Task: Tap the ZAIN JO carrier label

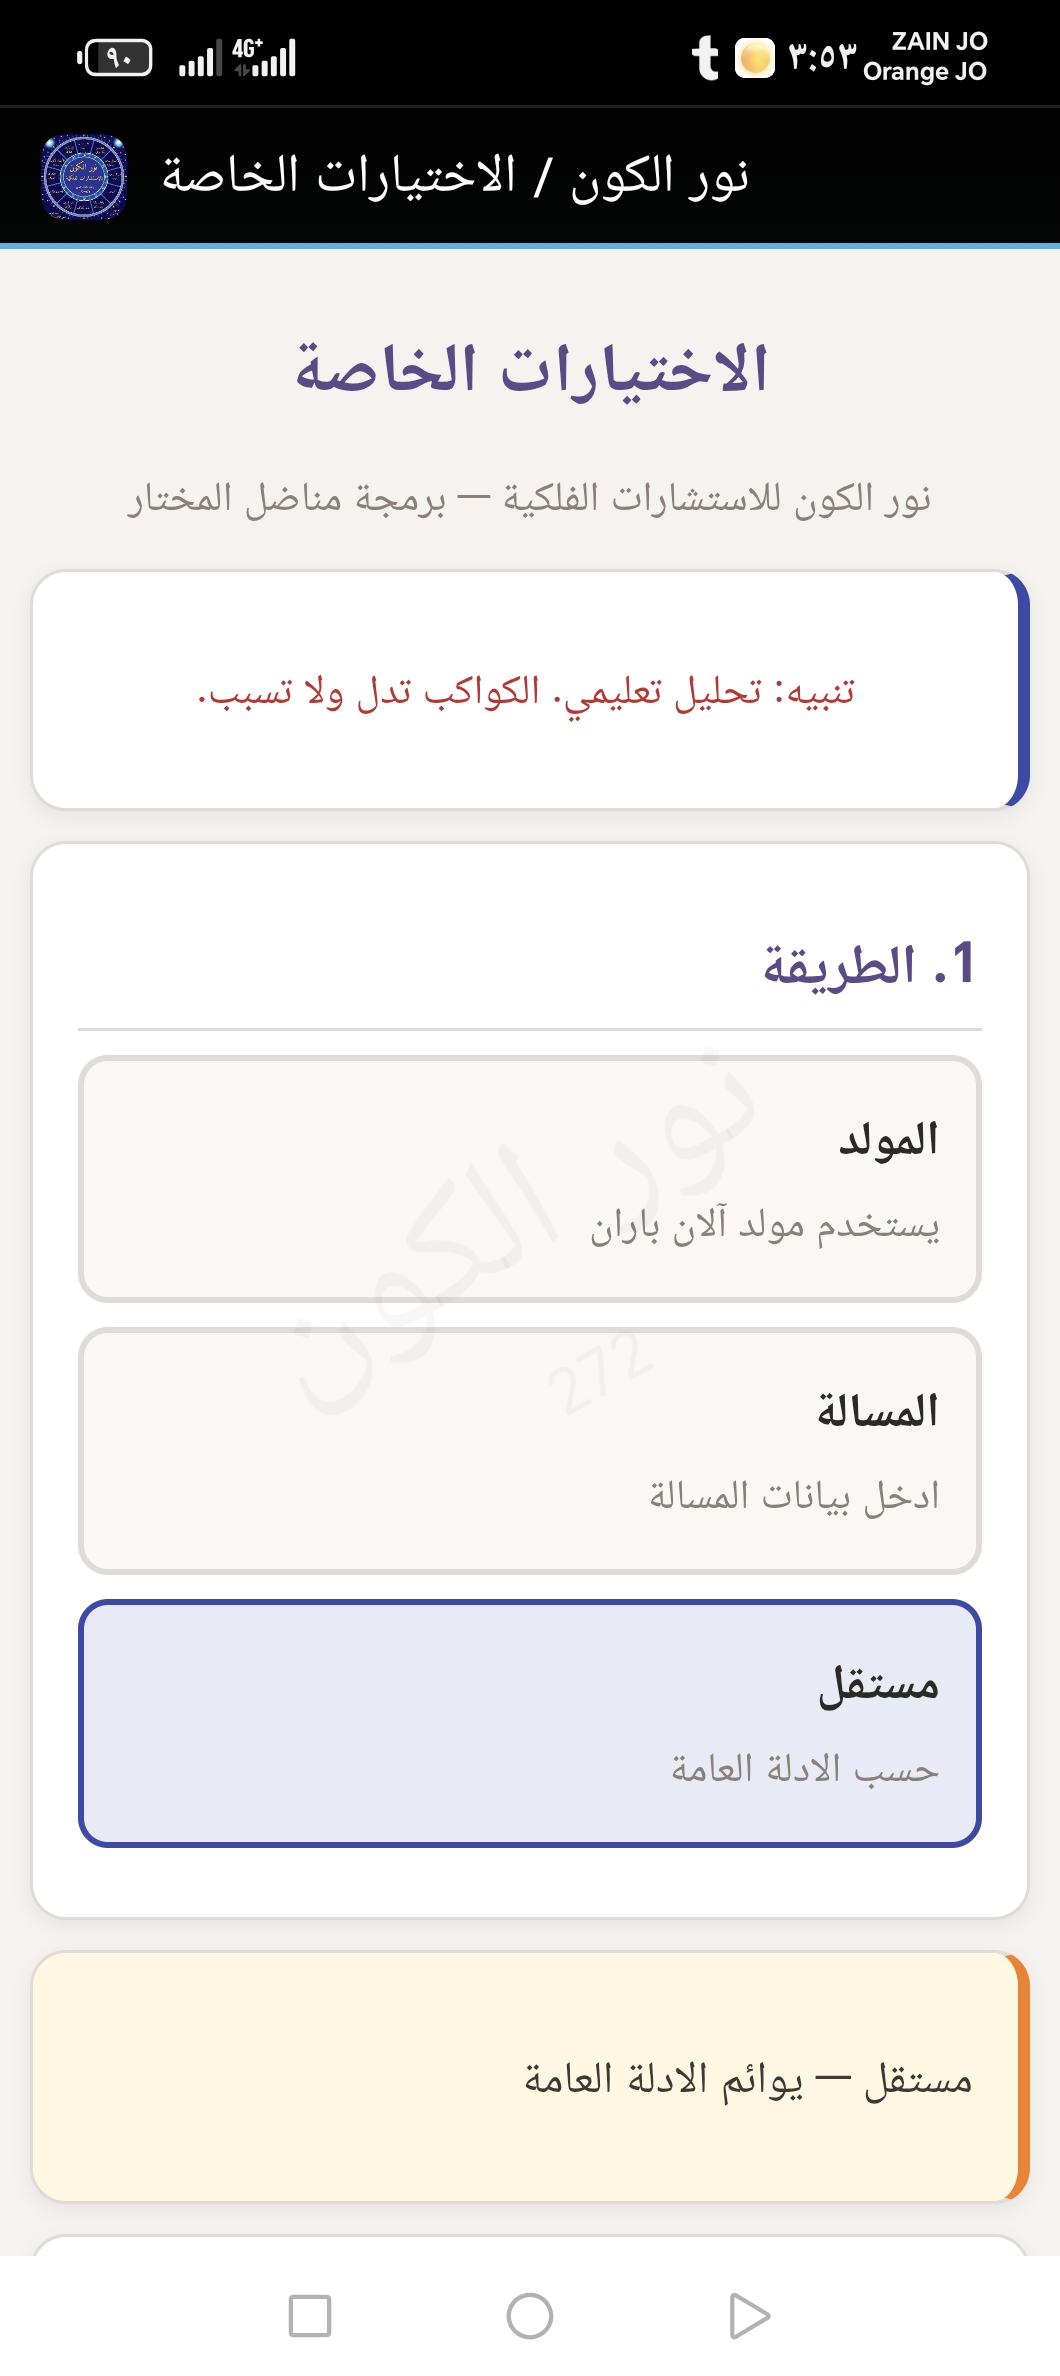Action: pyautogui.click(x=939, y=41)
